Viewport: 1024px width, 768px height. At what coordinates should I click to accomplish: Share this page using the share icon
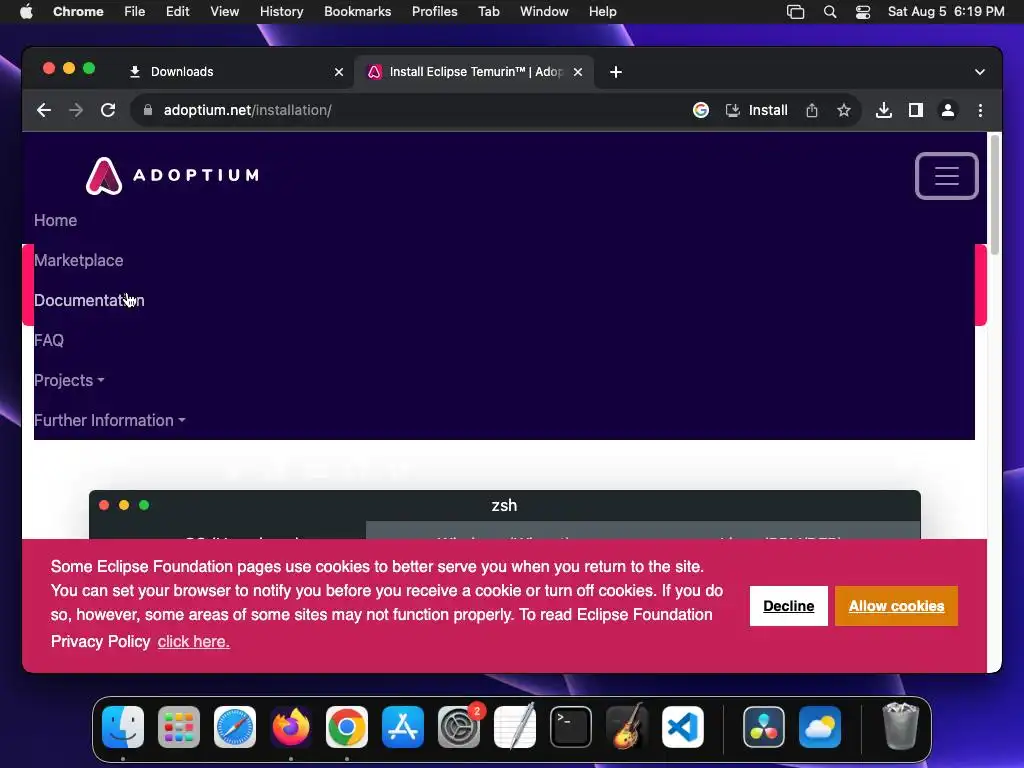coord(812,110)
